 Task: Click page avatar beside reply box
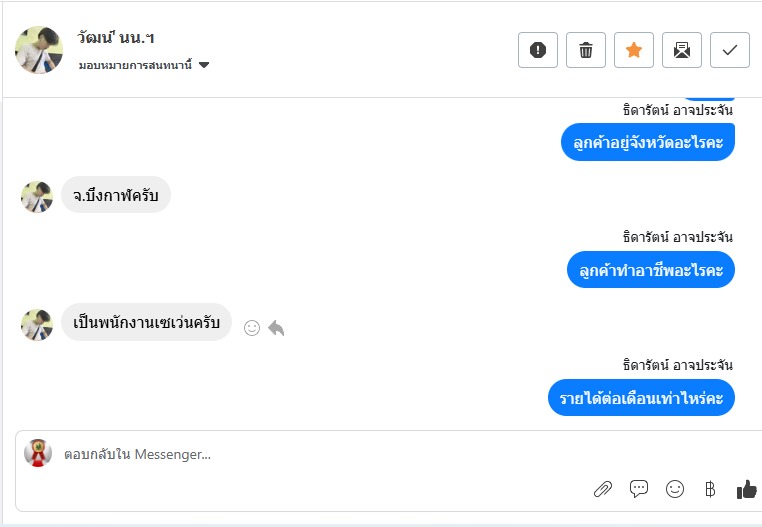[38, 453]
